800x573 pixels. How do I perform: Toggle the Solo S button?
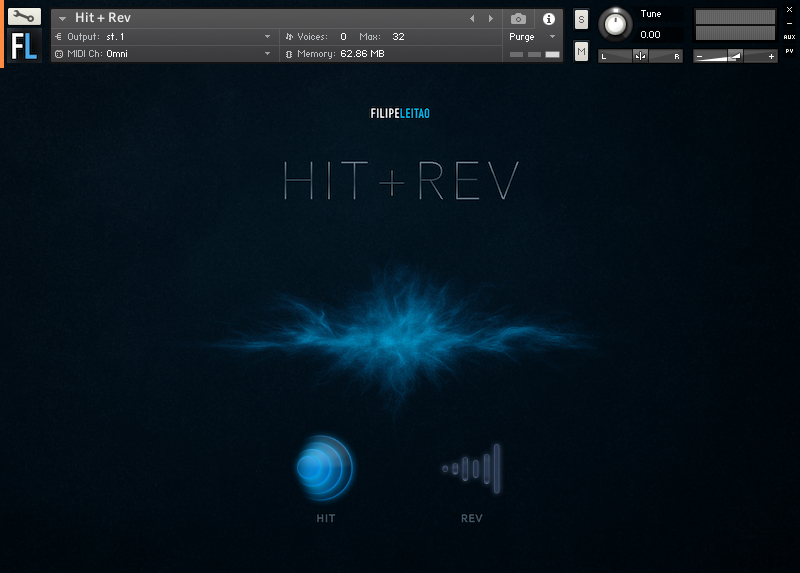click(x=581, y=20)
